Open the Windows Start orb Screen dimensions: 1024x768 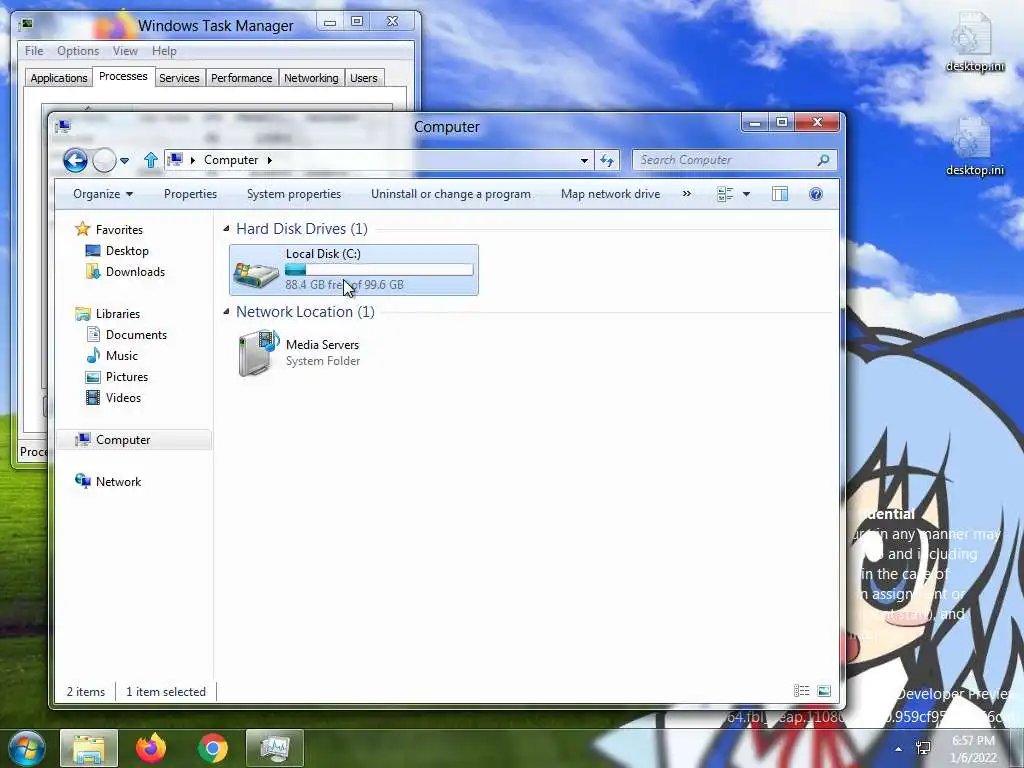pyautogui.click(x=26, y=748)
